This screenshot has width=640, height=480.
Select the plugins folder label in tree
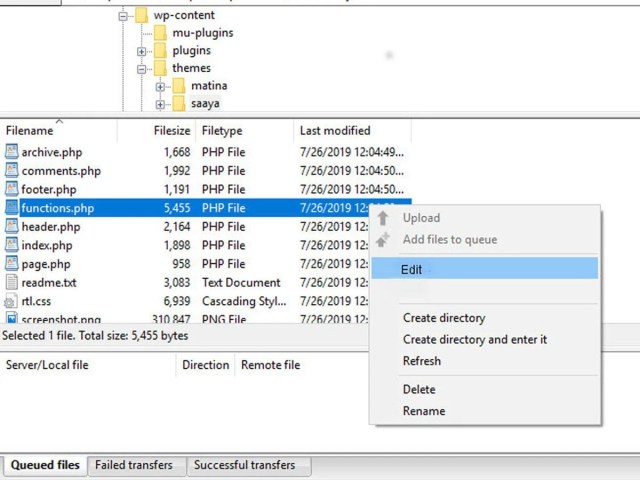click(x=191, y=51)
